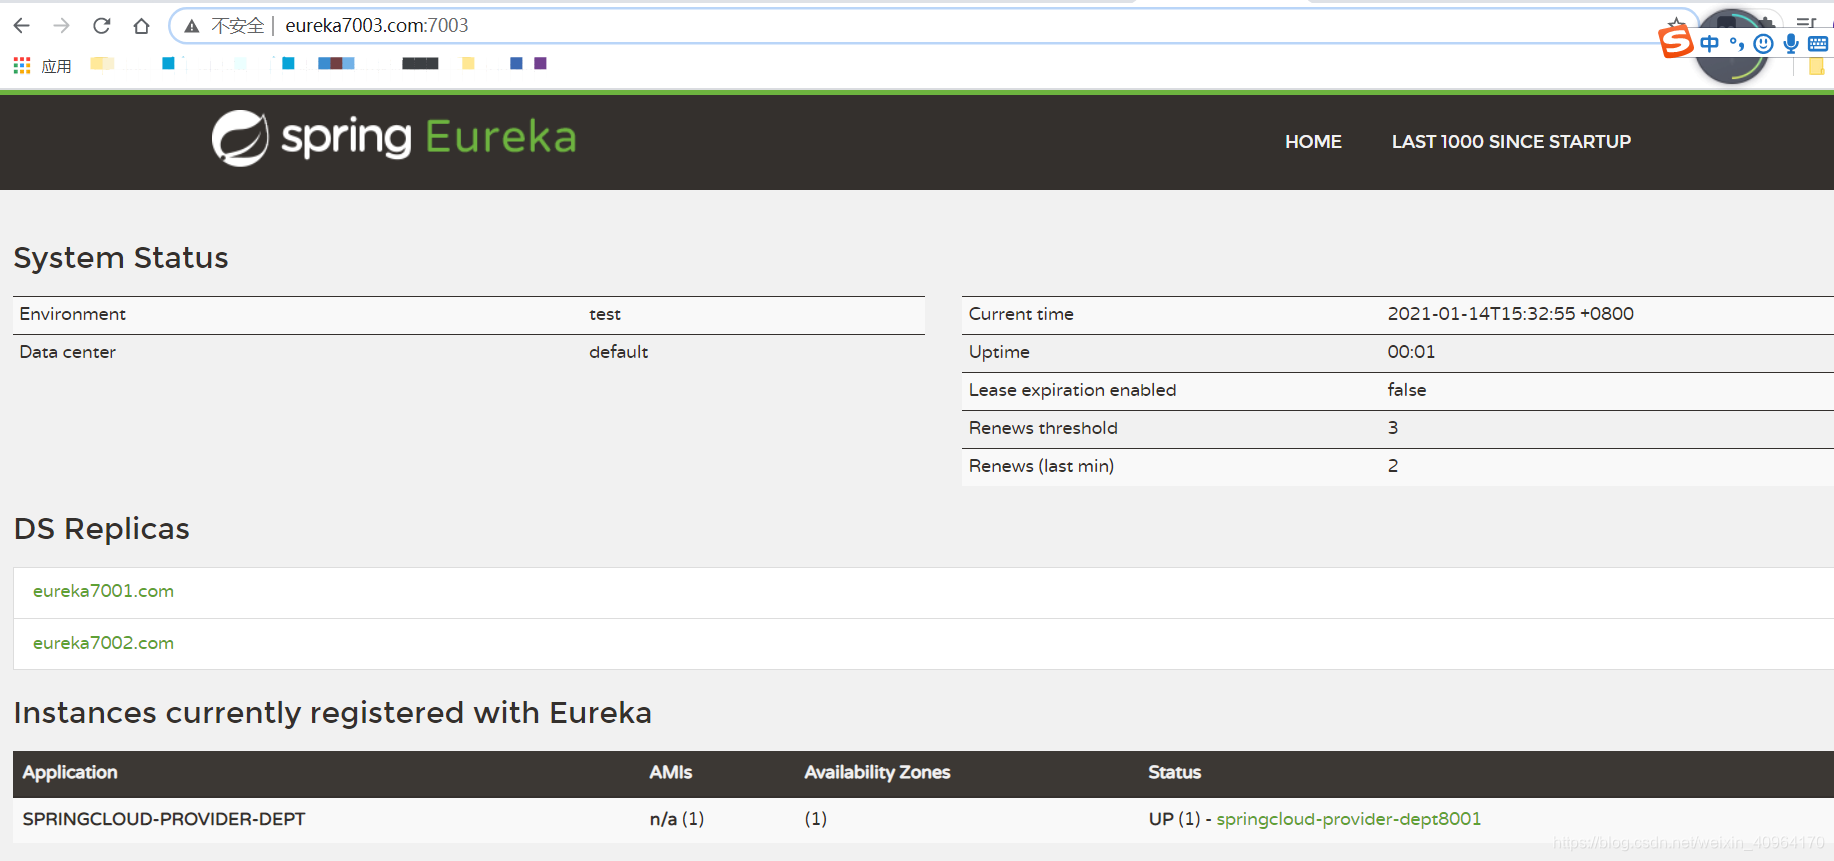Open the HOME navigation item
The height and width of the screenshot is (861, 1834).
pos(1313,142)
